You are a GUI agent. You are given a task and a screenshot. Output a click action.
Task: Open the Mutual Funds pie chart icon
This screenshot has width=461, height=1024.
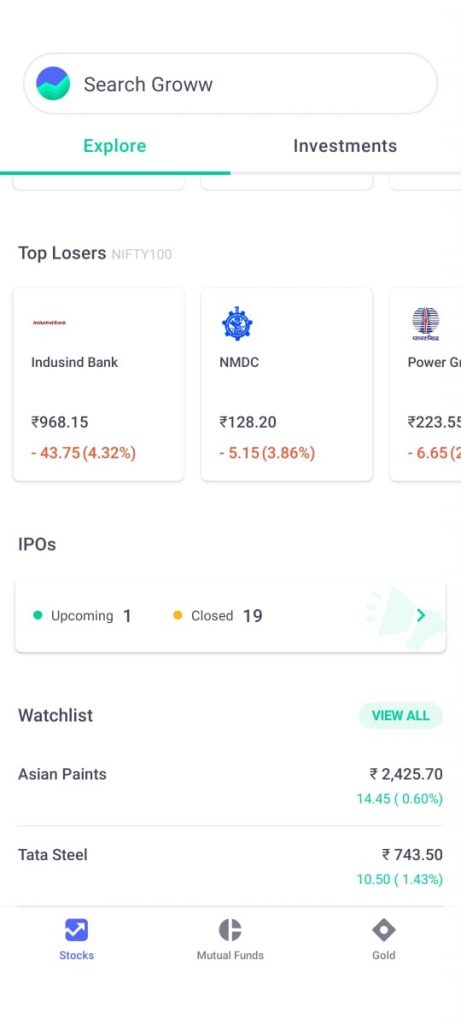tap(230, 930)
